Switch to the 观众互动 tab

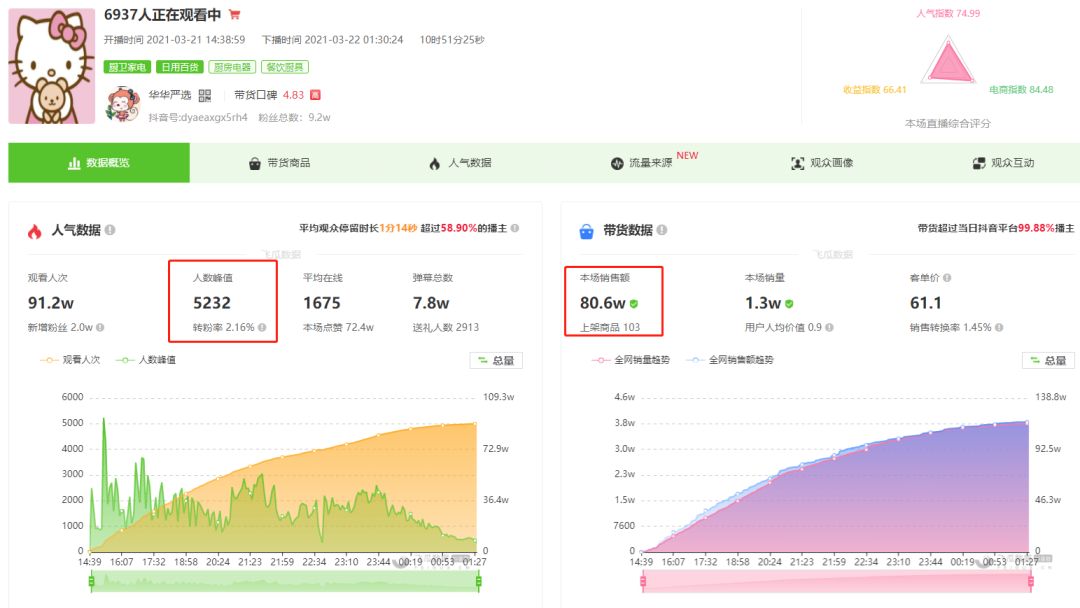point(1004,163)
